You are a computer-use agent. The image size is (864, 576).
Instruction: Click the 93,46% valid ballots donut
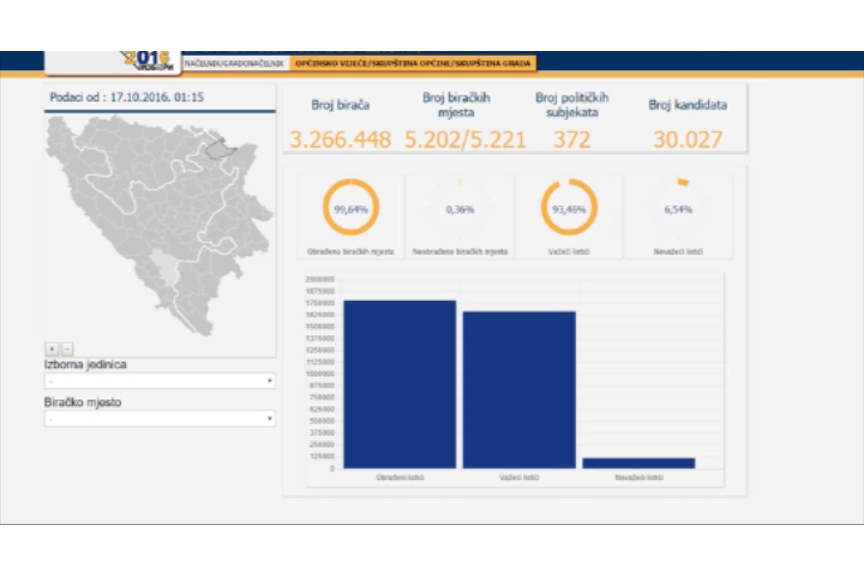pyautogui.click(x=569, y=209)
